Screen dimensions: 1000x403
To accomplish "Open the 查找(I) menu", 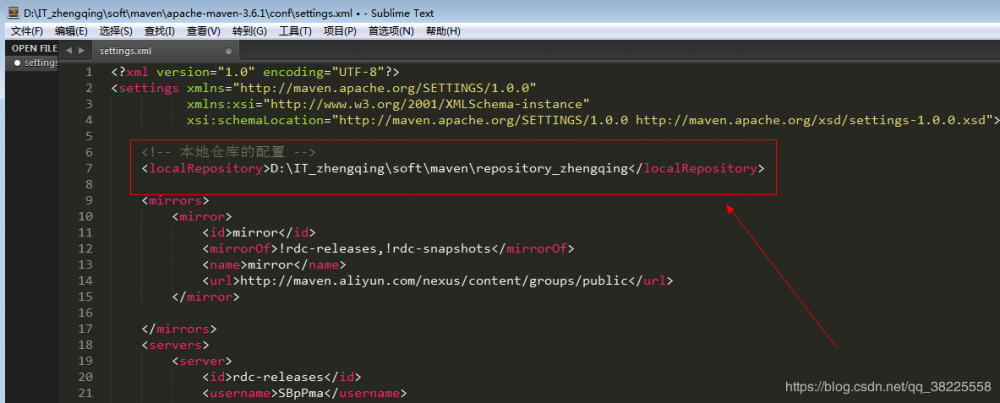I will [159, 31].
